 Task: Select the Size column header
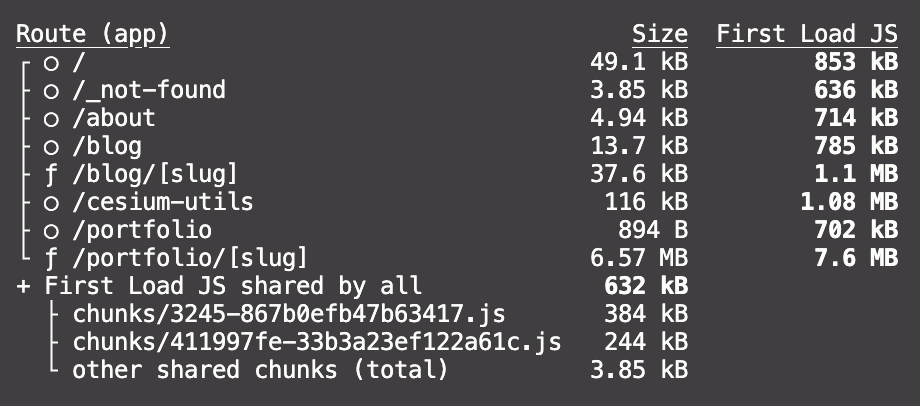[x=659, y=34]
